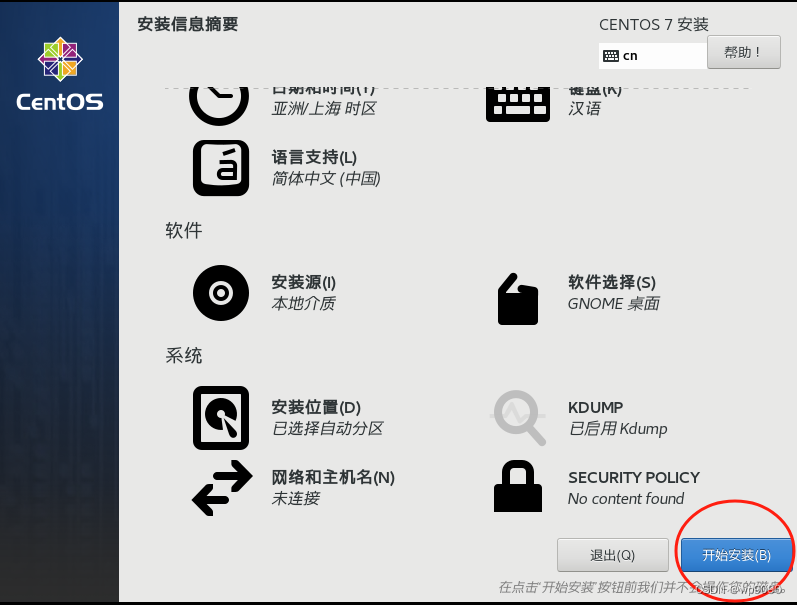The width and height of the screenshot is (797, 605).
Task: Open 网络和主机名(N) configuration
Action: tap(333, 477)
